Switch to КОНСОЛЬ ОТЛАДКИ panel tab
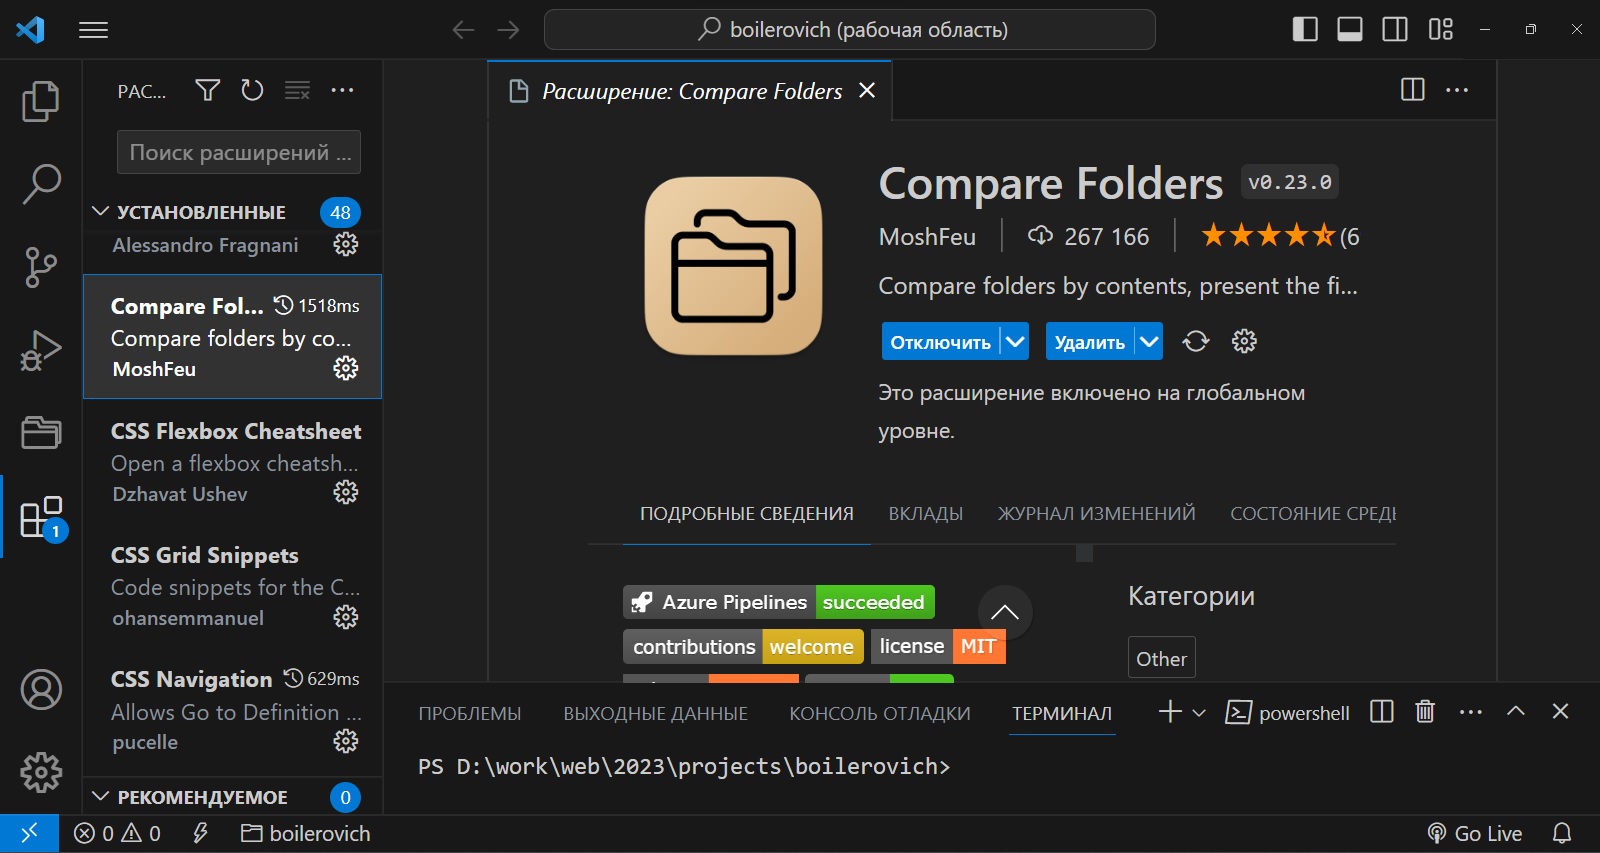 [x=880, y=713]
